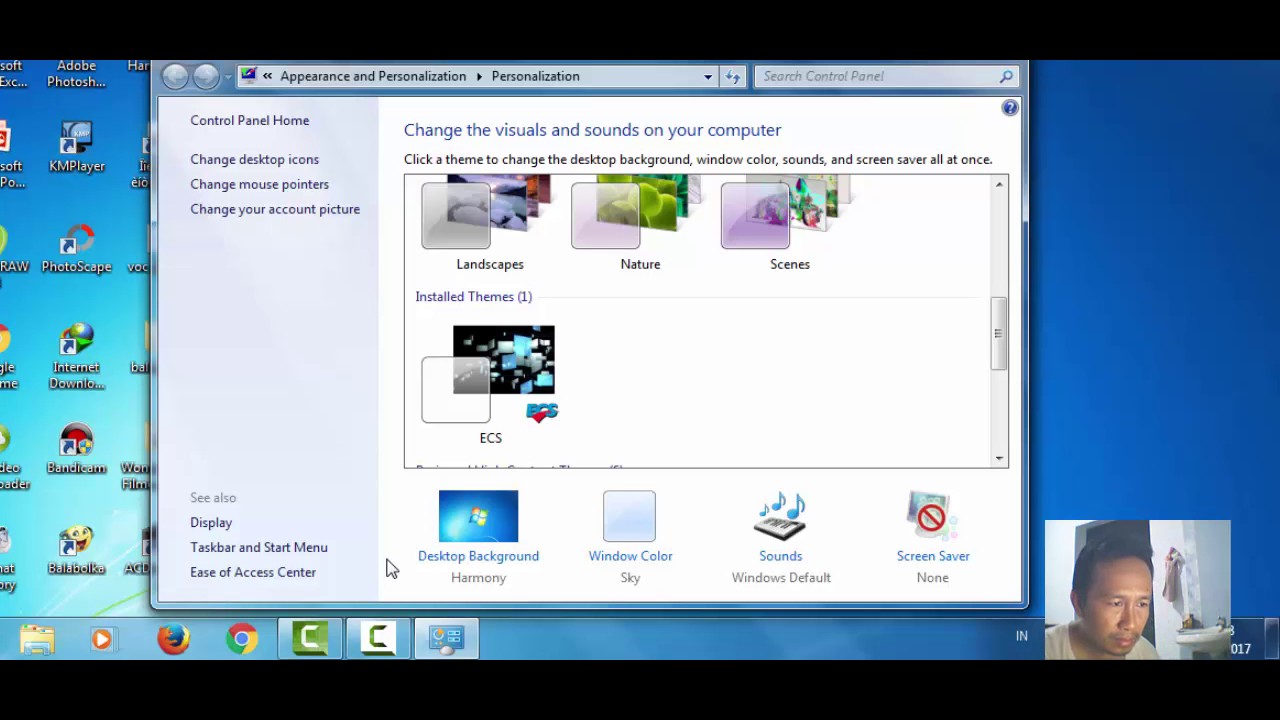Viewport: 1280px width, 720px height.
Task: Click the breadcrumb double-chevron overflow
Action: (x=267, y=76)
